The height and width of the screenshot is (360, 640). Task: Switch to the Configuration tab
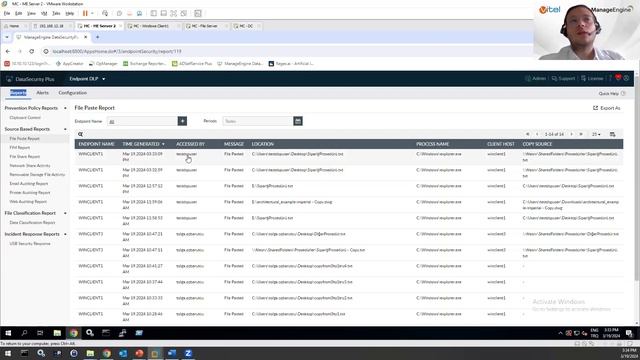73,93
